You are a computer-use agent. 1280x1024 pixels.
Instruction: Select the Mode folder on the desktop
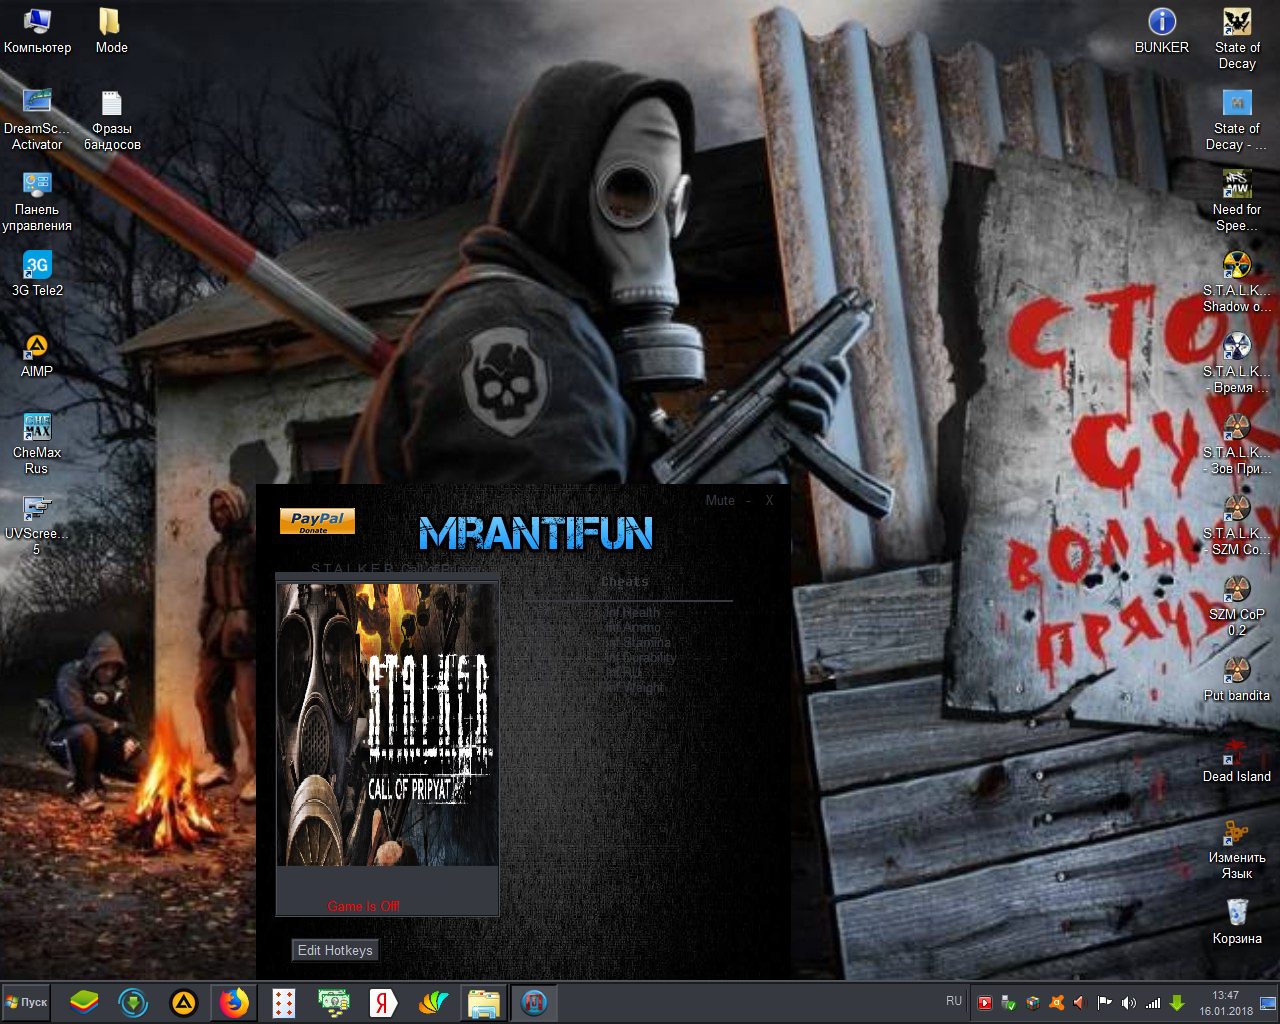click(x=111, y=31)
